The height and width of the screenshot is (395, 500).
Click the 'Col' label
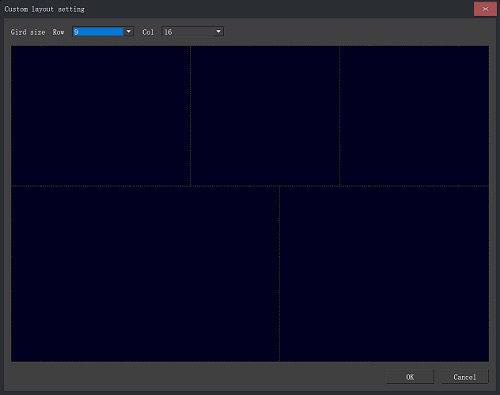148,32
